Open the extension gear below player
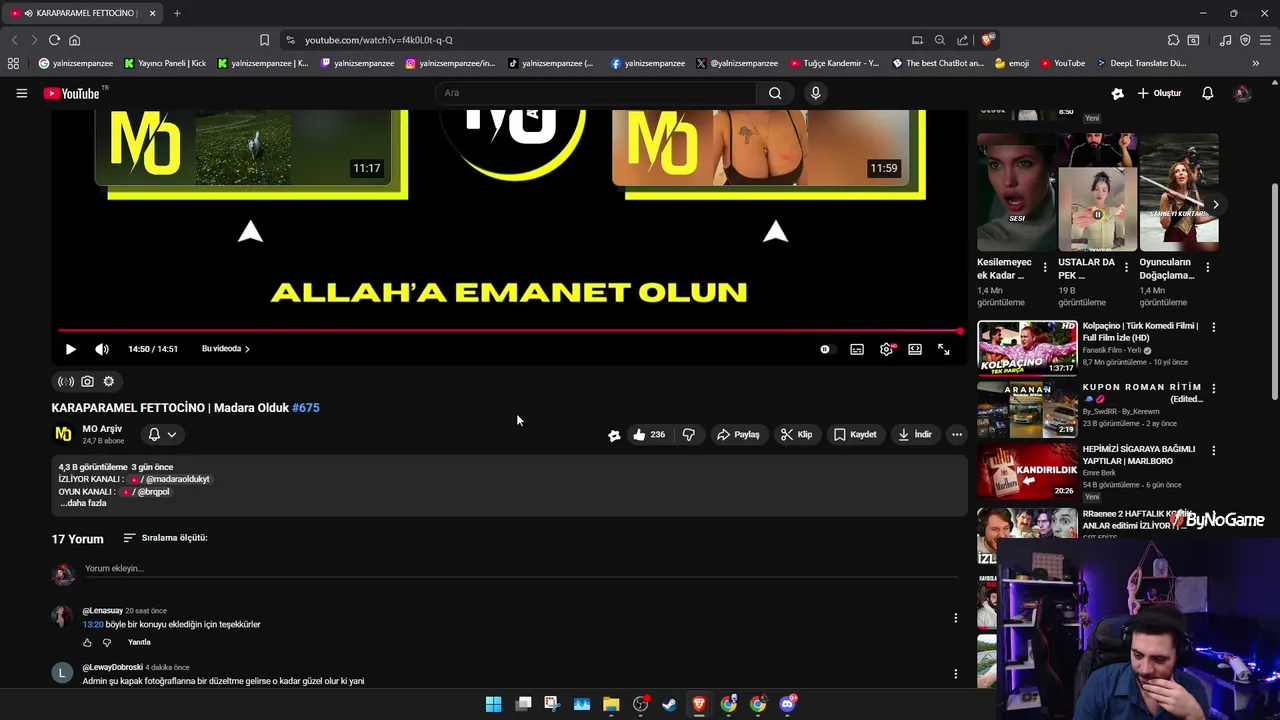Screen dimensions: 1280x720 pos(109,381)
